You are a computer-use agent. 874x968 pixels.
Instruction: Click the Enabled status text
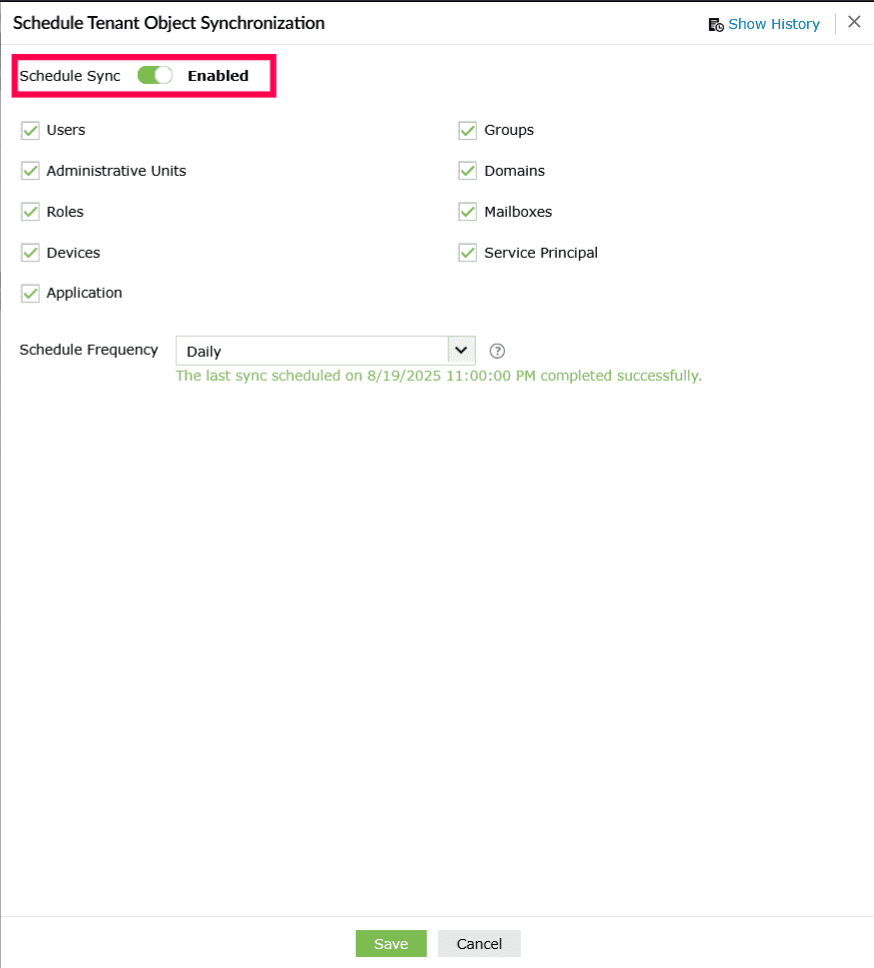[218, 76]
